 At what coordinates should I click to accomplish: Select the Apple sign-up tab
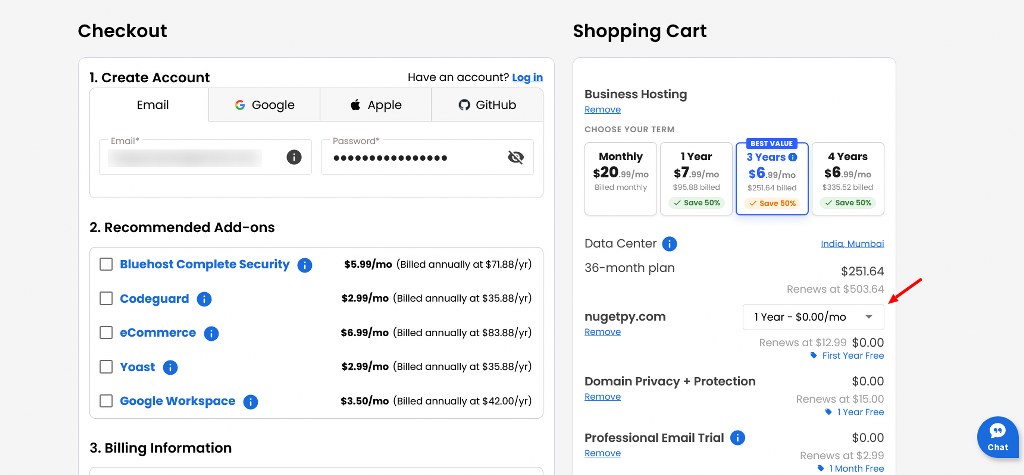(376, 105)
